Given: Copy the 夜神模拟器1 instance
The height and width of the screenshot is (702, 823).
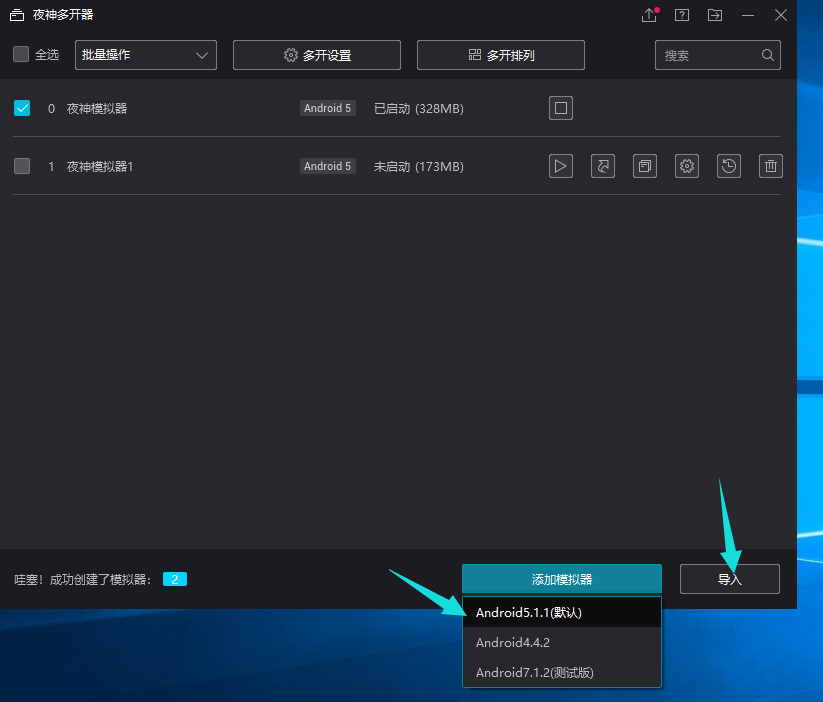Looking at the screenshot, I should 645,166.
